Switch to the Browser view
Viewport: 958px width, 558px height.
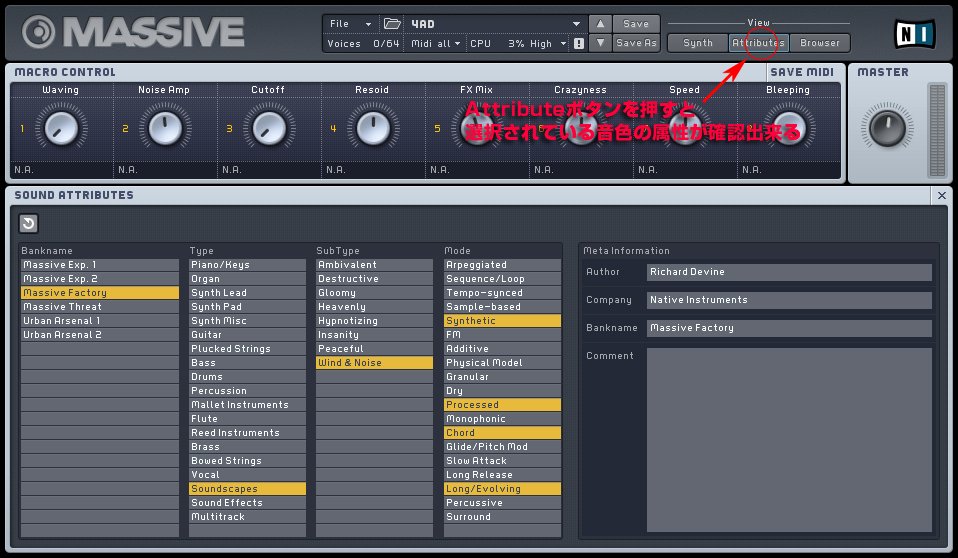click(x=820, y=43)
